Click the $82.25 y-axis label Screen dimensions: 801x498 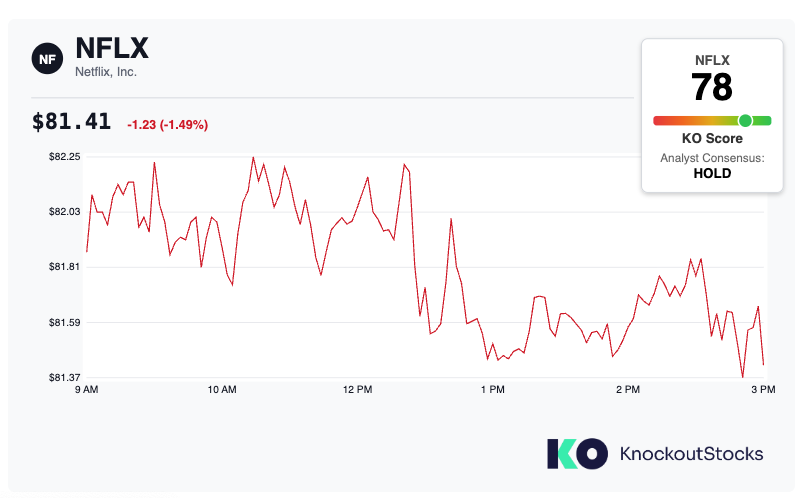[x=65, y=157]
